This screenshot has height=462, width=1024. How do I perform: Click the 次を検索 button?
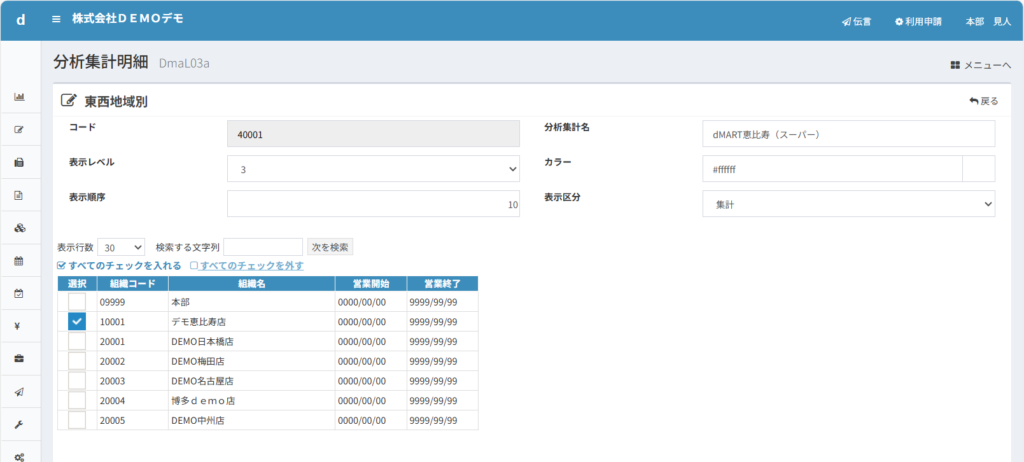coord(330,247)
